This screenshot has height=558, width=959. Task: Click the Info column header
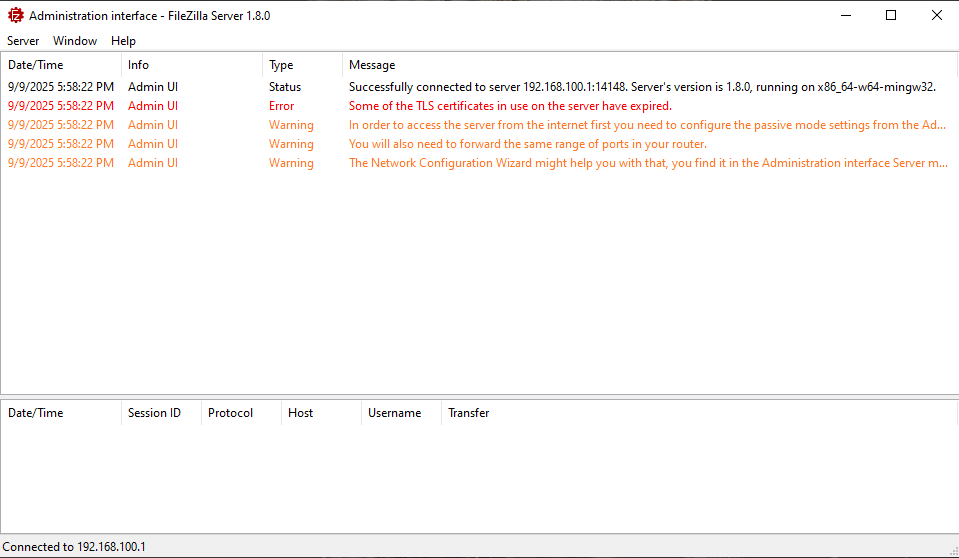pos(192,65)
